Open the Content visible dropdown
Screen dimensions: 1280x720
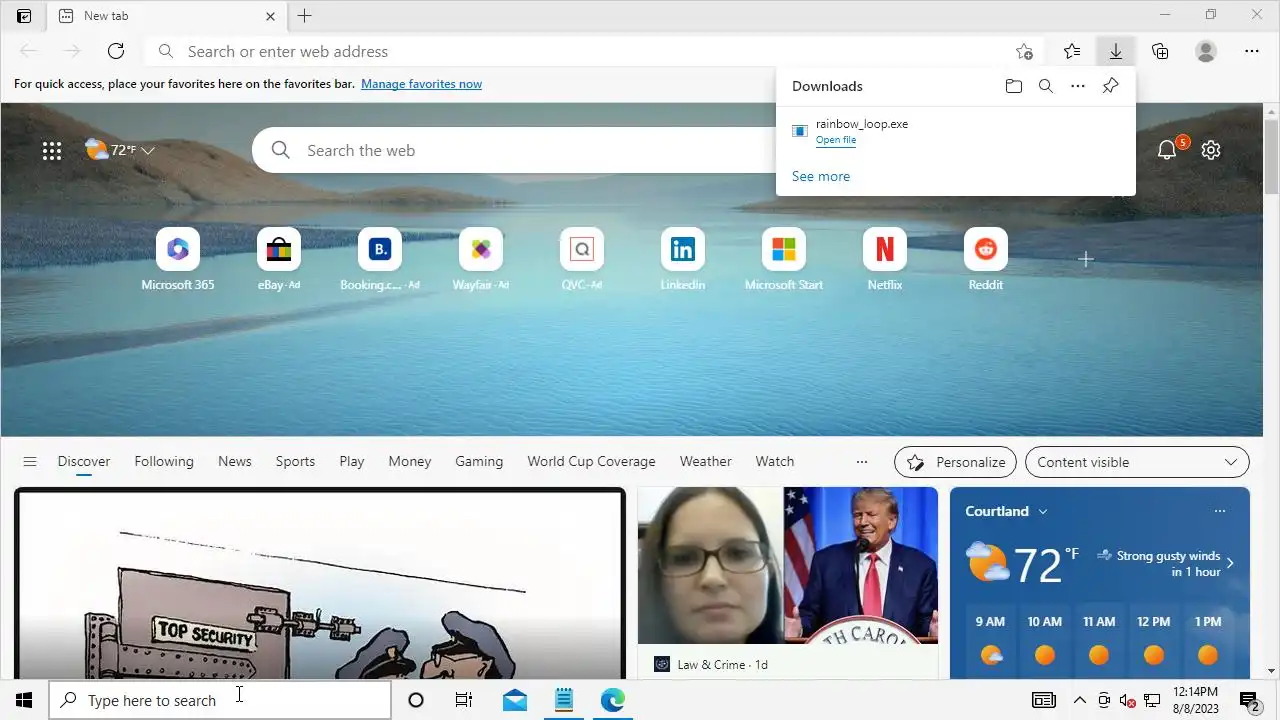pos(1137,462)
